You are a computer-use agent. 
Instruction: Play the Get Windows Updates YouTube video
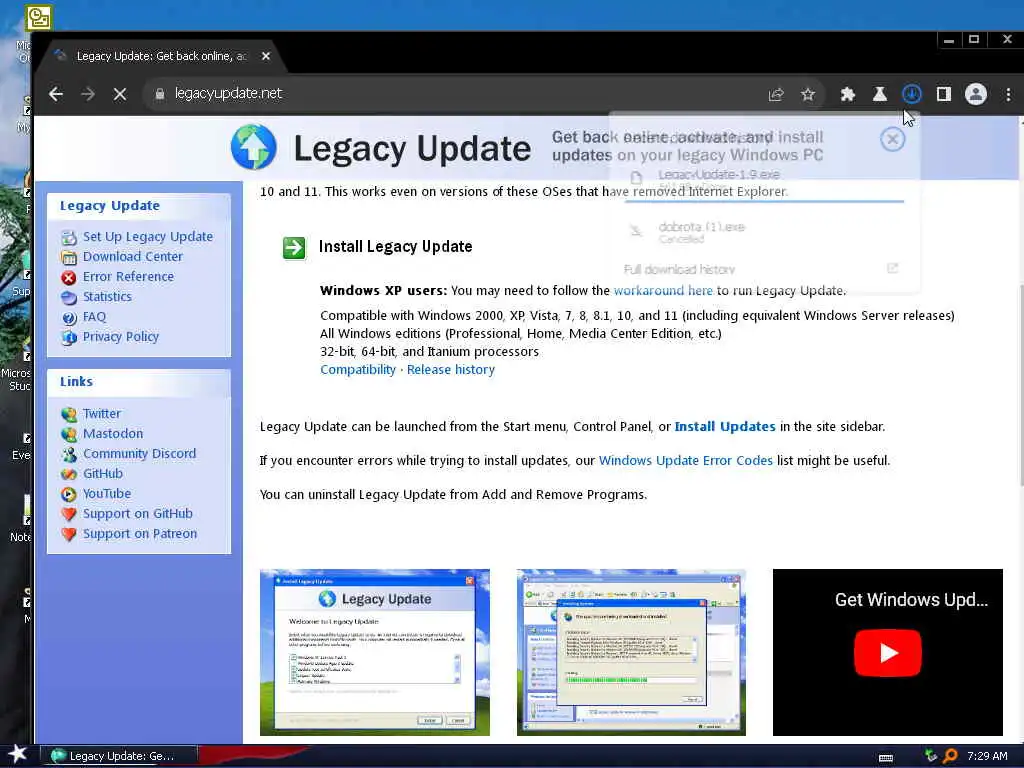tap(888, 652)
